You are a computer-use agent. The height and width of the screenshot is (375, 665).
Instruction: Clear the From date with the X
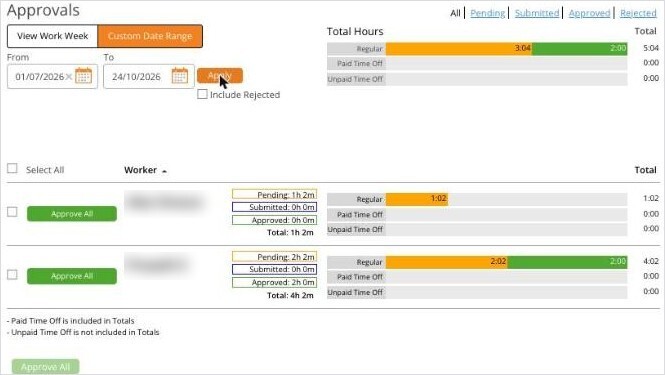[69, 77]
